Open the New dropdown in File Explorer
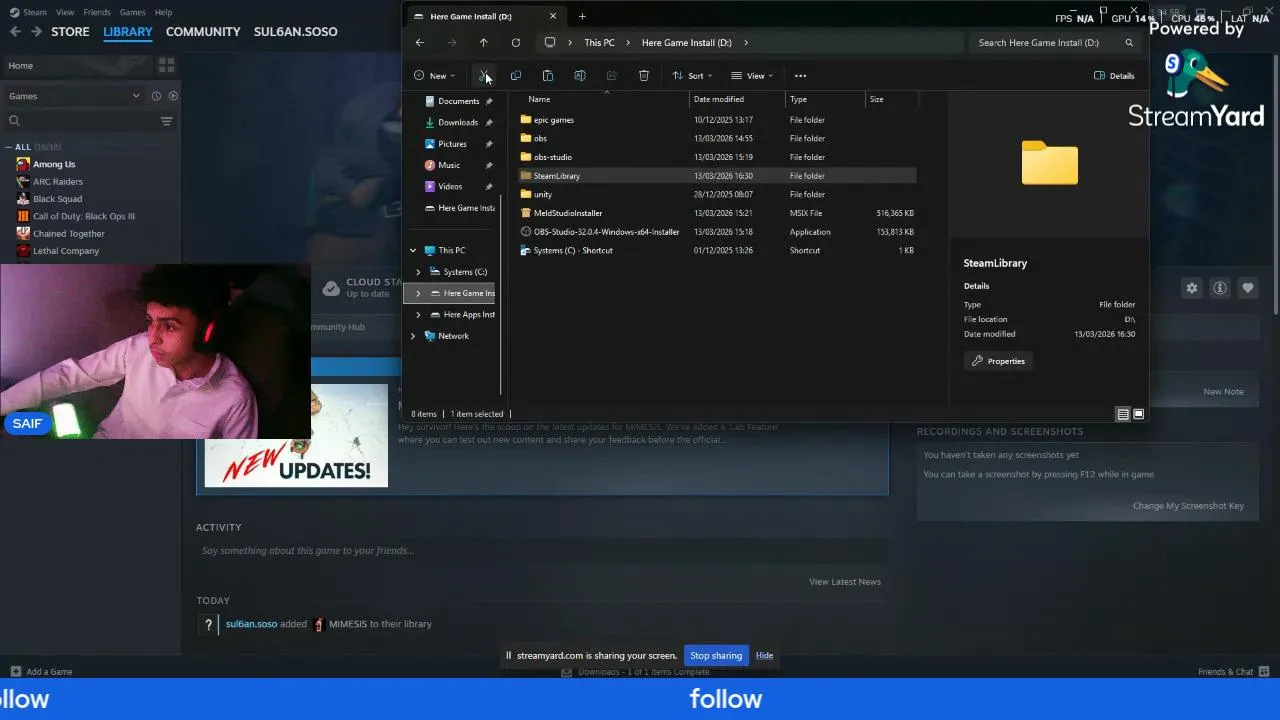The width and height of the screenshot is (1280, 720). pos(435,76)
